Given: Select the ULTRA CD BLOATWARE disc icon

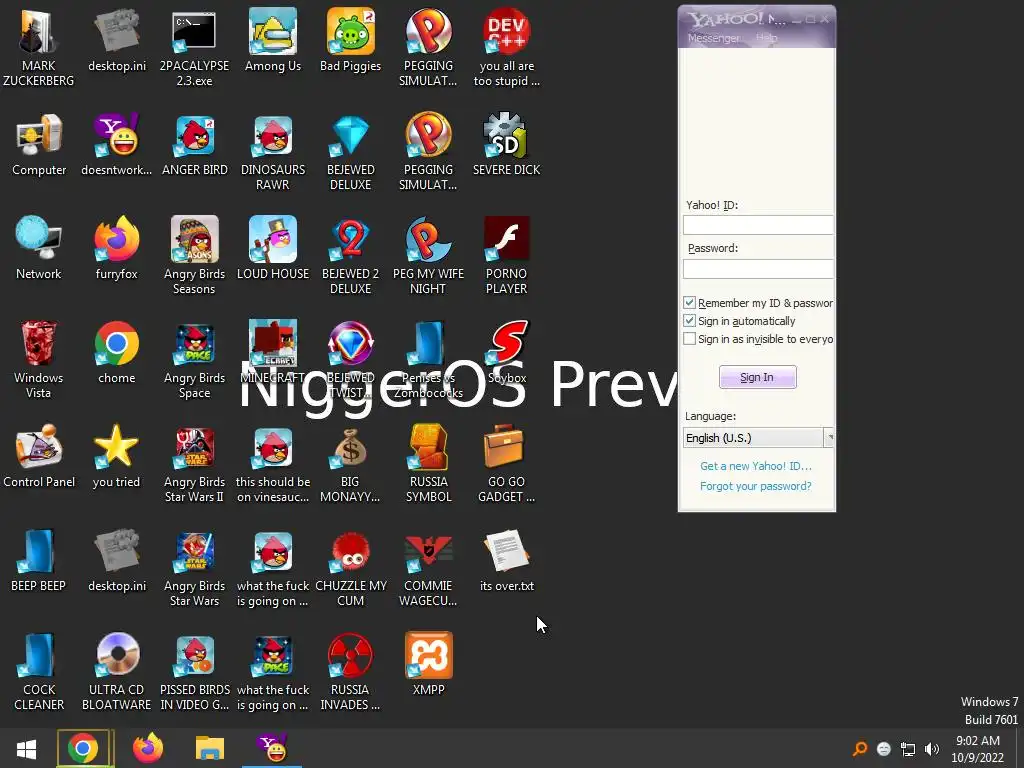Looking at the screenshot, I should (x=116, y=671).
